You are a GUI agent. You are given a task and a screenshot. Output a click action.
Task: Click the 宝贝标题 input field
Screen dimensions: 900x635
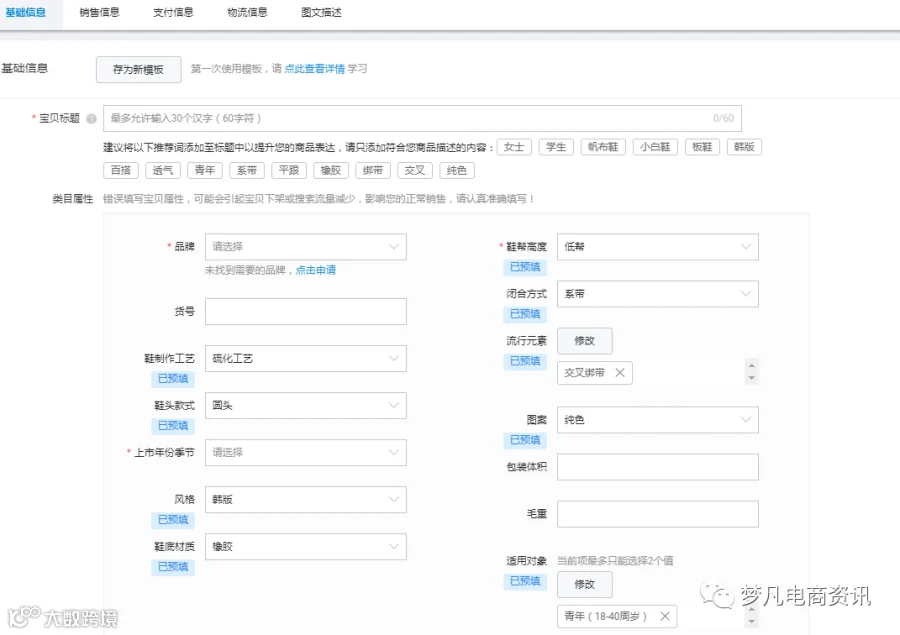(x=422, y=118)
